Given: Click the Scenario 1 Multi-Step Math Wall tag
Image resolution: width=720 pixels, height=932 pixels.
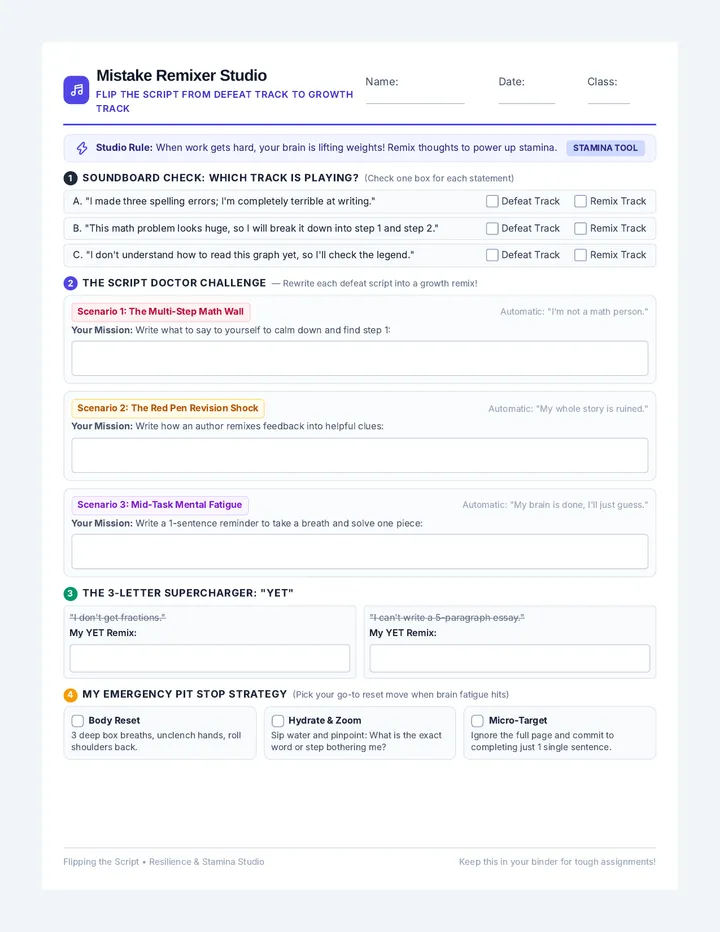Looking at the screenshot, I should click(161, 311).
